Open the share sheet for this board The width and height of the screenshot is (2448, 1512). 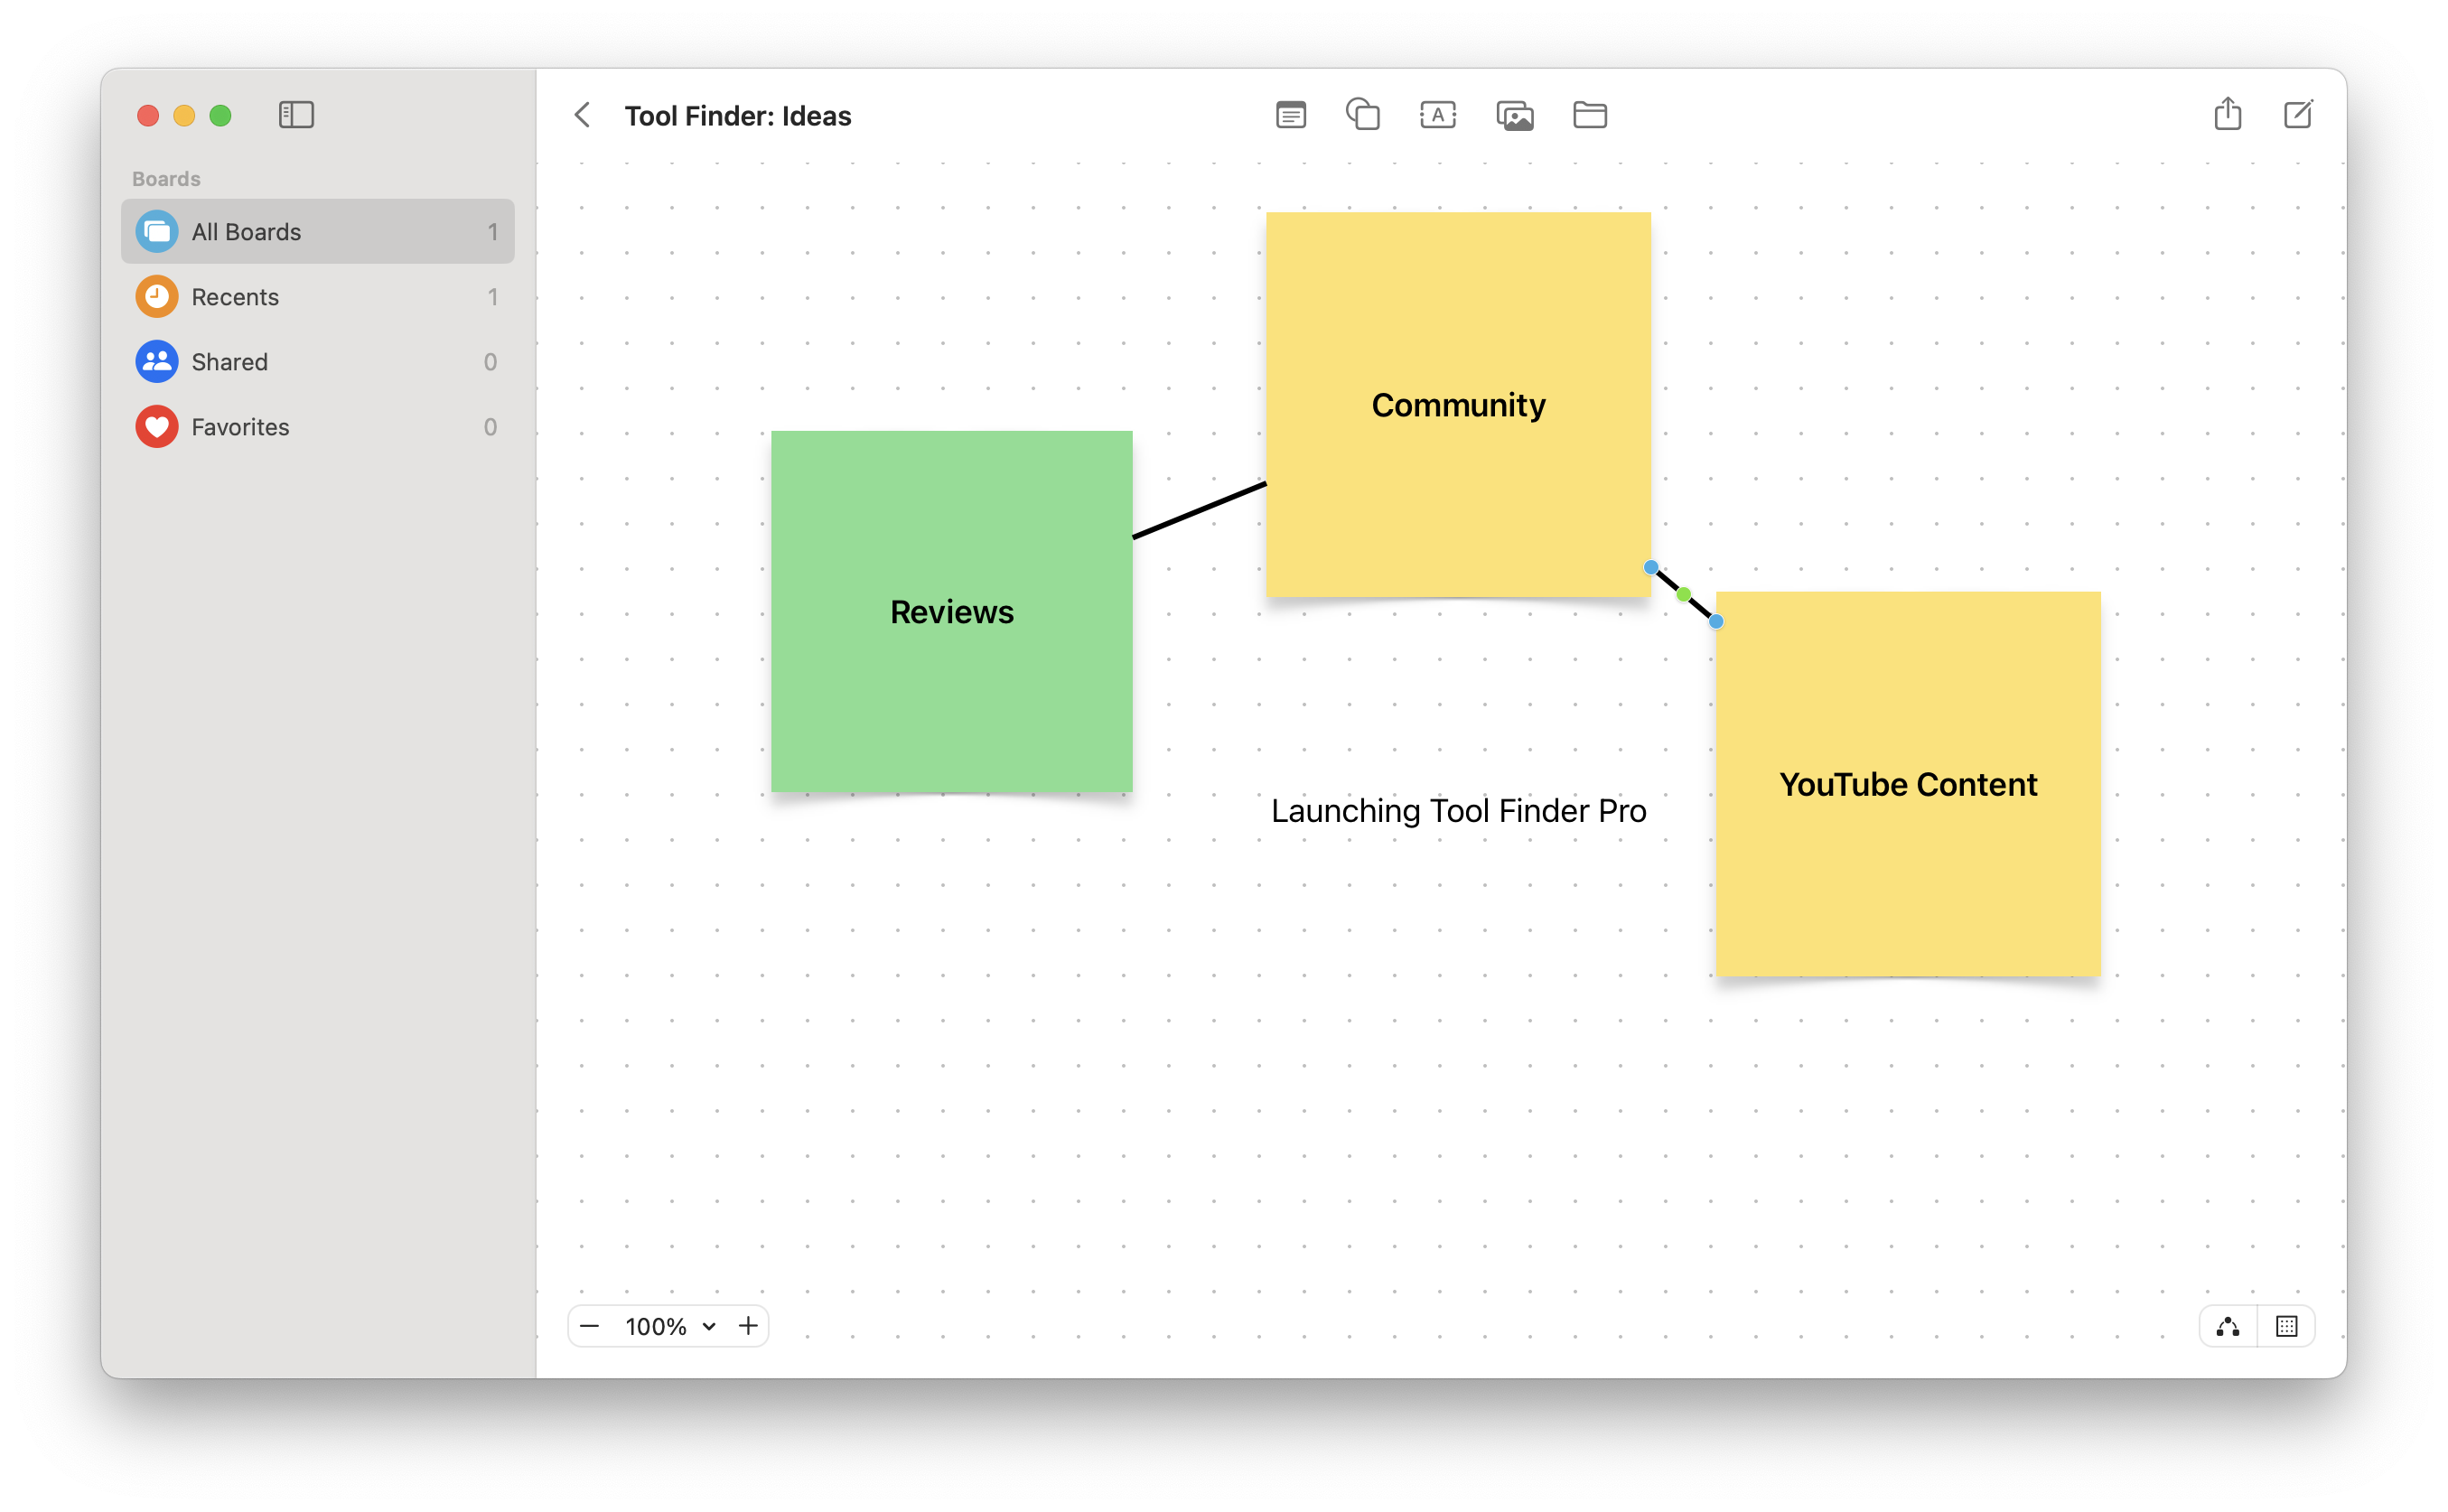click(2227, 114)
